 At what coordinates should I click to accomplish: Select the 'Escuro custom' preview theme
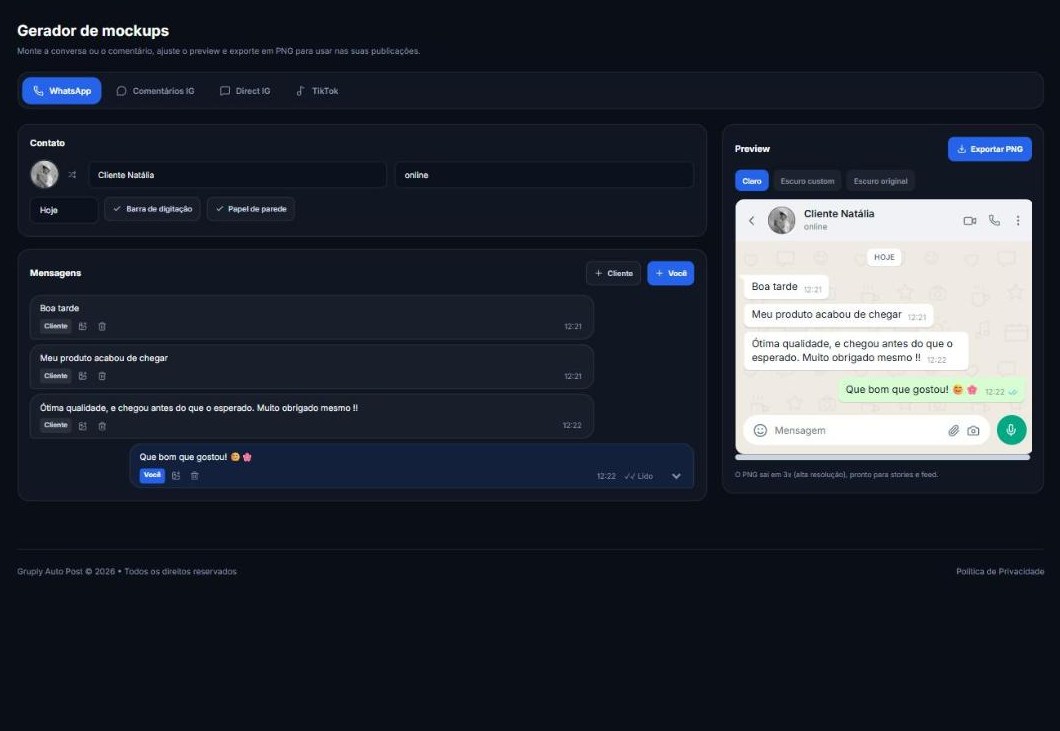point(807,181)
